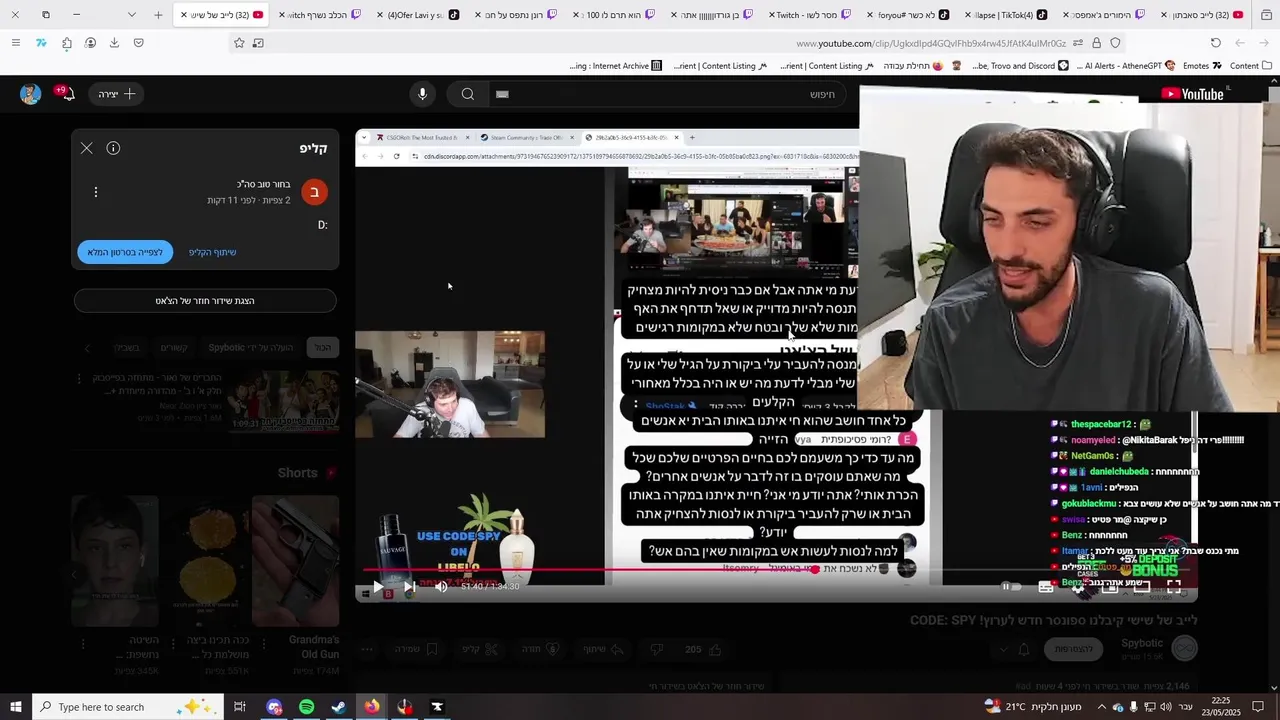The width and height of the screenshot is (1280, 720).
Task: Click the YouTube logo
Action: (x=1194, y=94)
